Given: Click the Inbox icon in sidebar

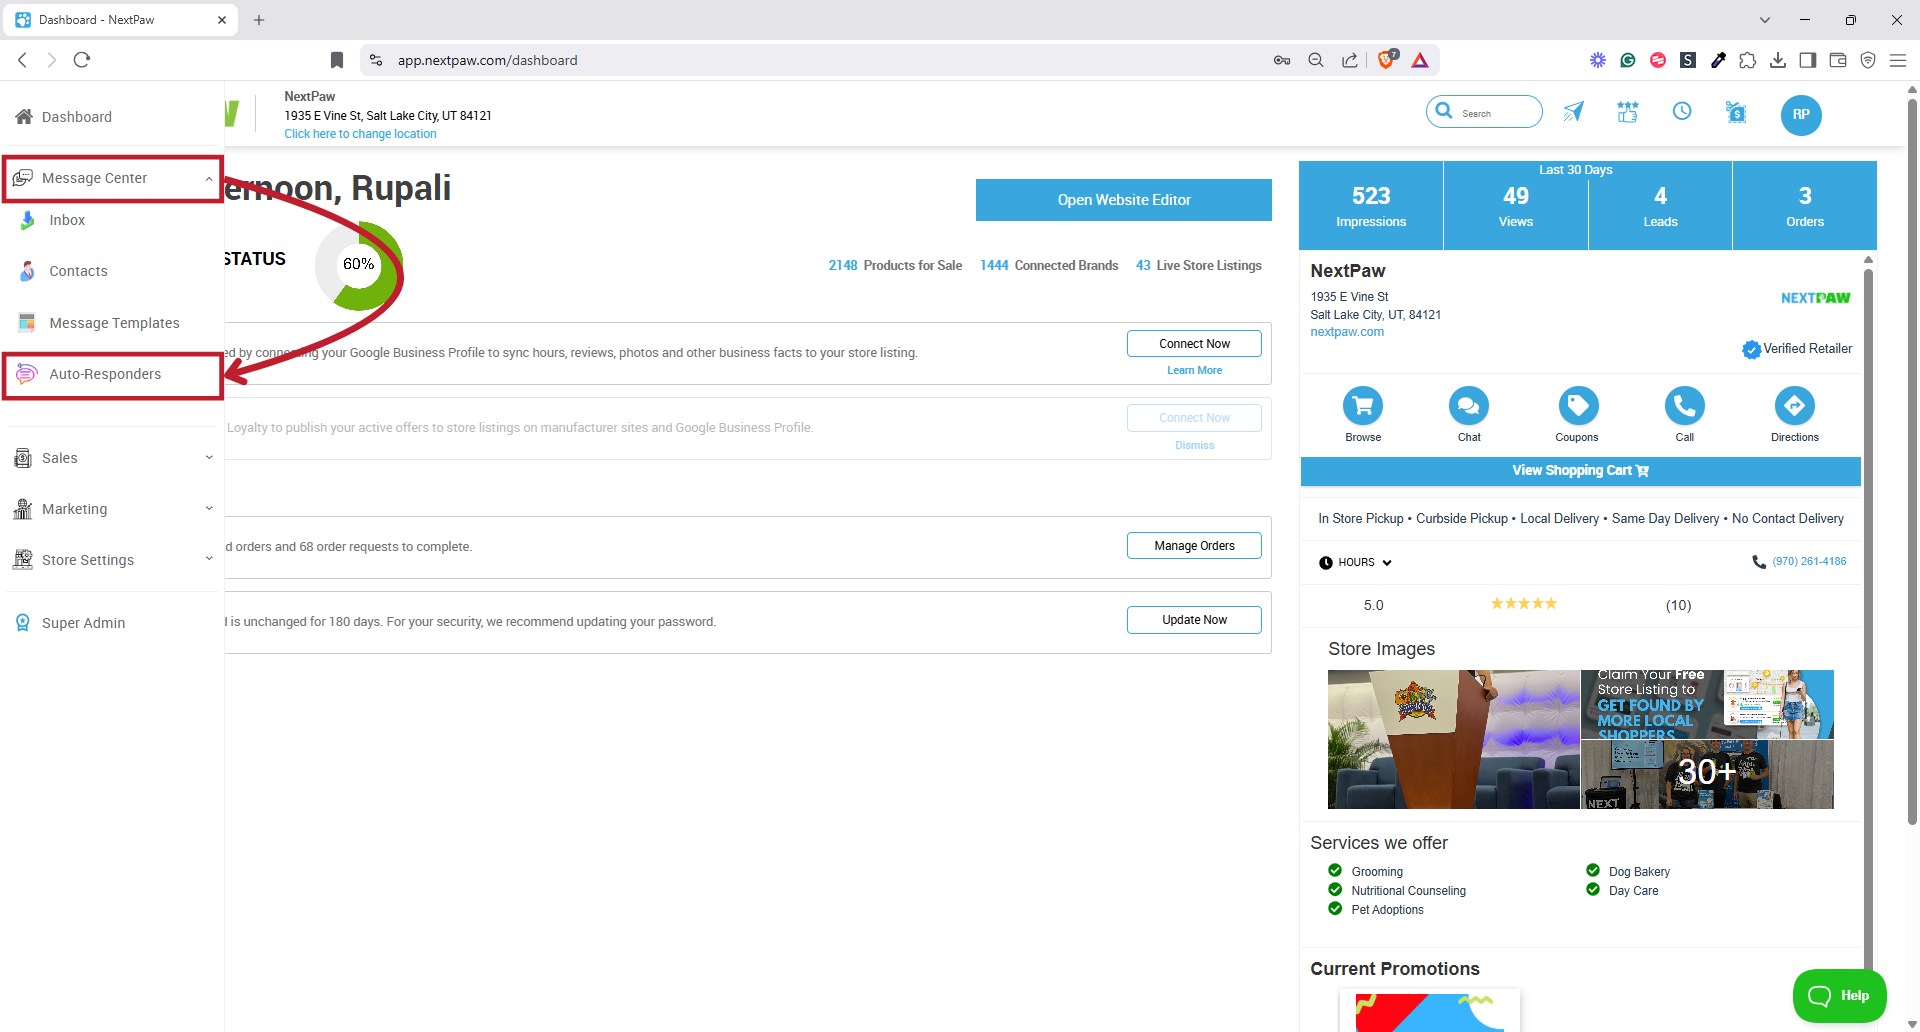Looking at the screenshot, I should pos(27,220).
